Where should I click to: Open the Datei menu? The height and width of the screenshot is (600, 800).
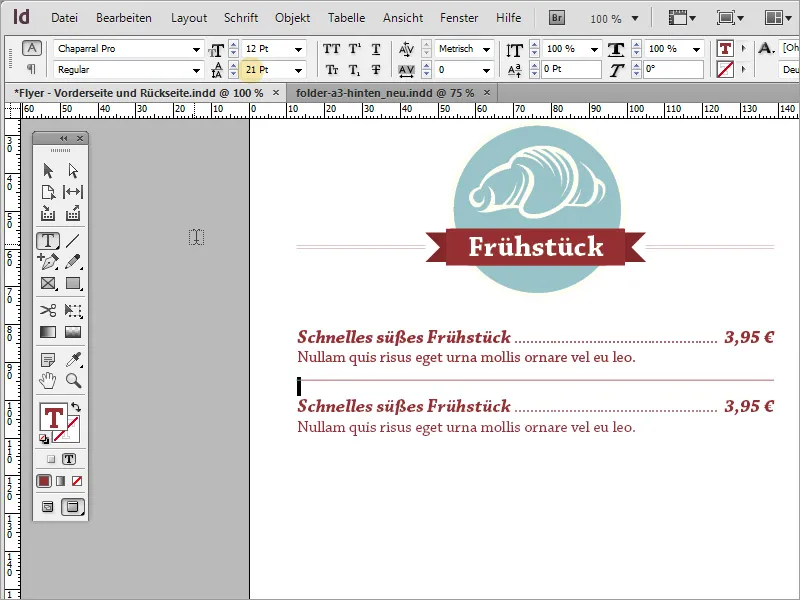pyautogui.click(x=64, y=18)
